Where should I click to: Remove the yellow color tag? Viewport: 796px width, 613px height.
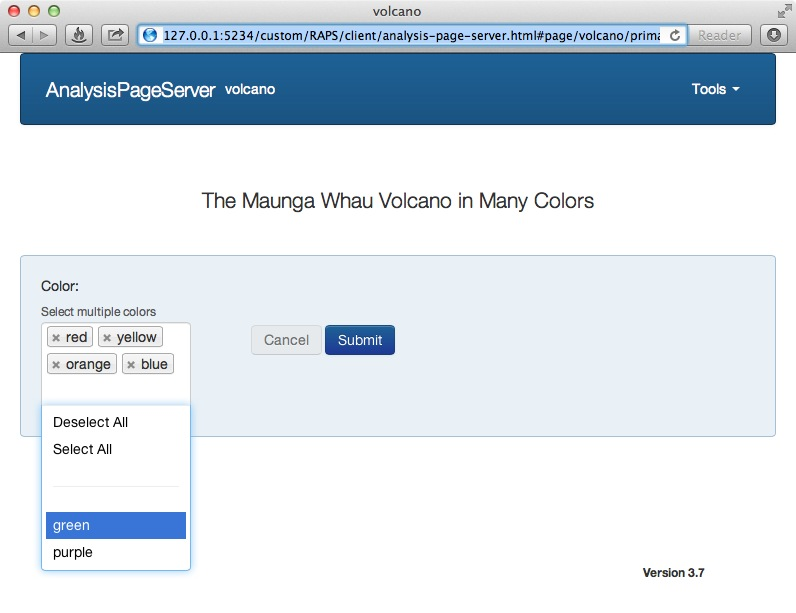coord(107,338)
